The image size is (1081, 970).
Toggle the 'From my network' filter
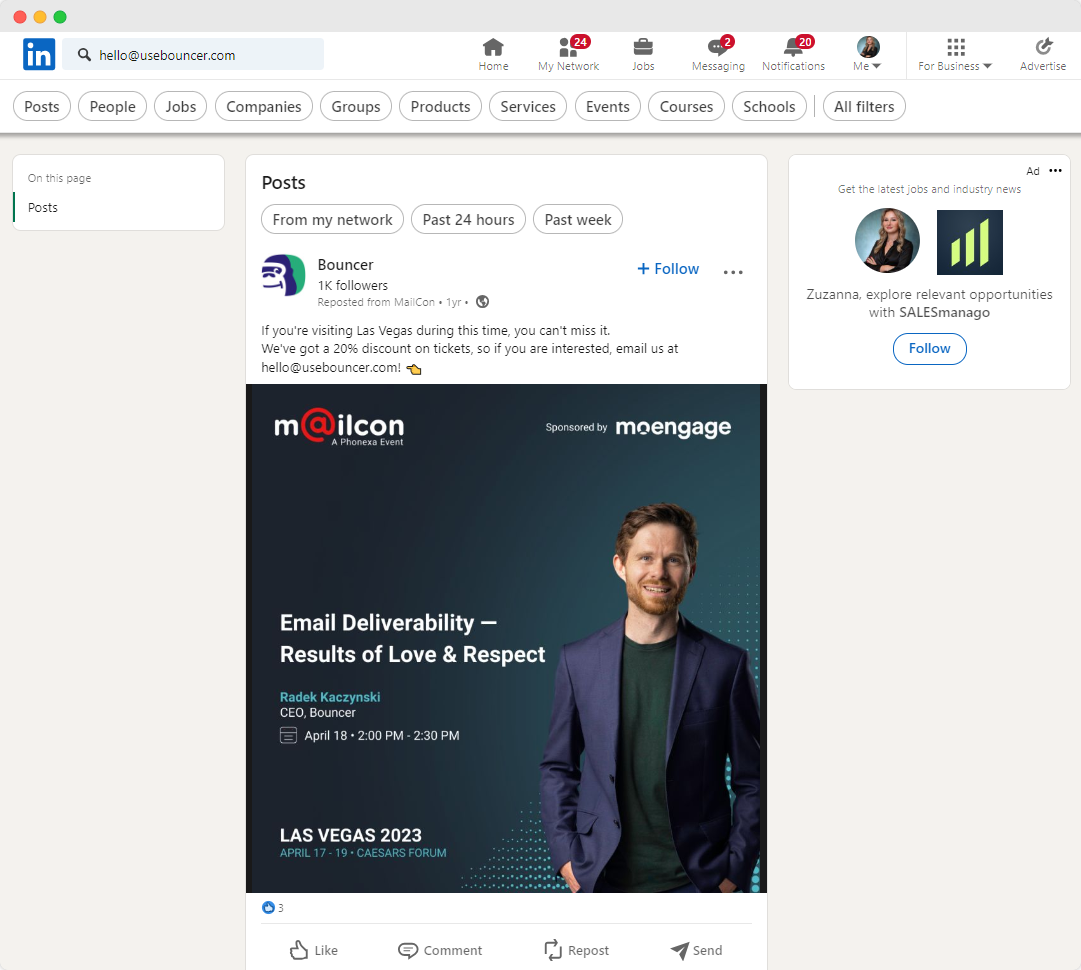pos(333,219)
